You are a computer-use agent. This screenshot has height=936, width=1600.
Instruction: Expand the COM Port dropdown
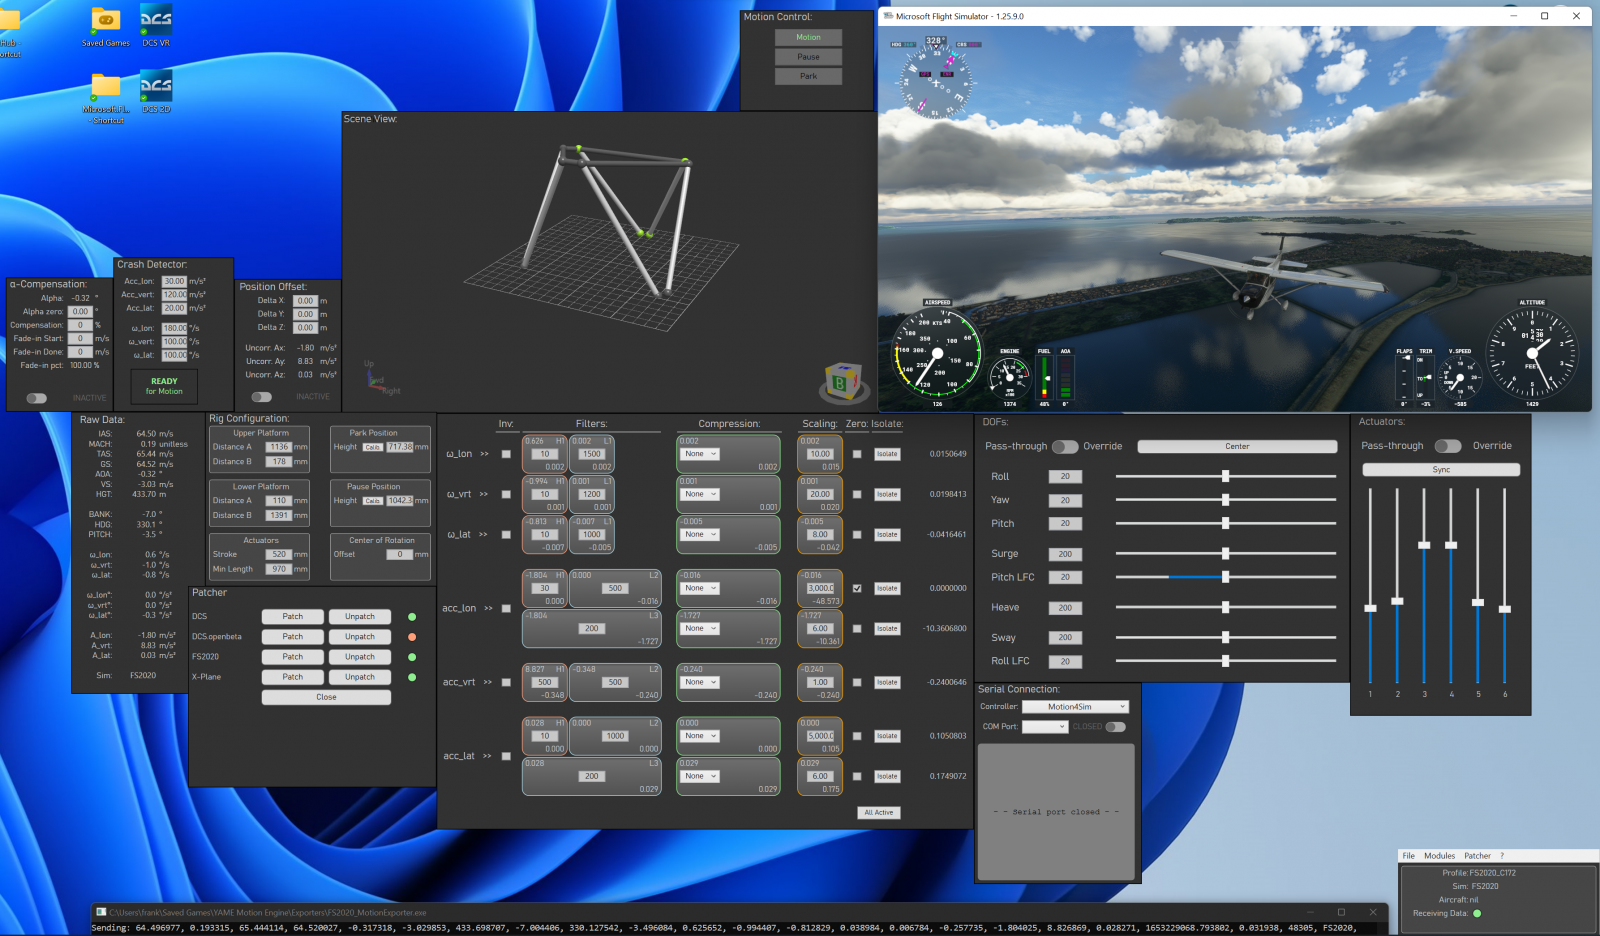tap(1045, 727)
